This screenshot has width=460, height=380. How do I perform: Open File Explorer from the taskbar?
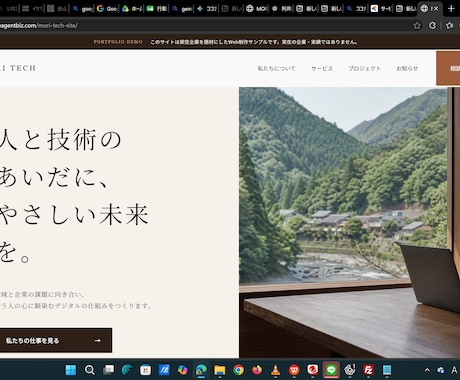click(220, 370)
